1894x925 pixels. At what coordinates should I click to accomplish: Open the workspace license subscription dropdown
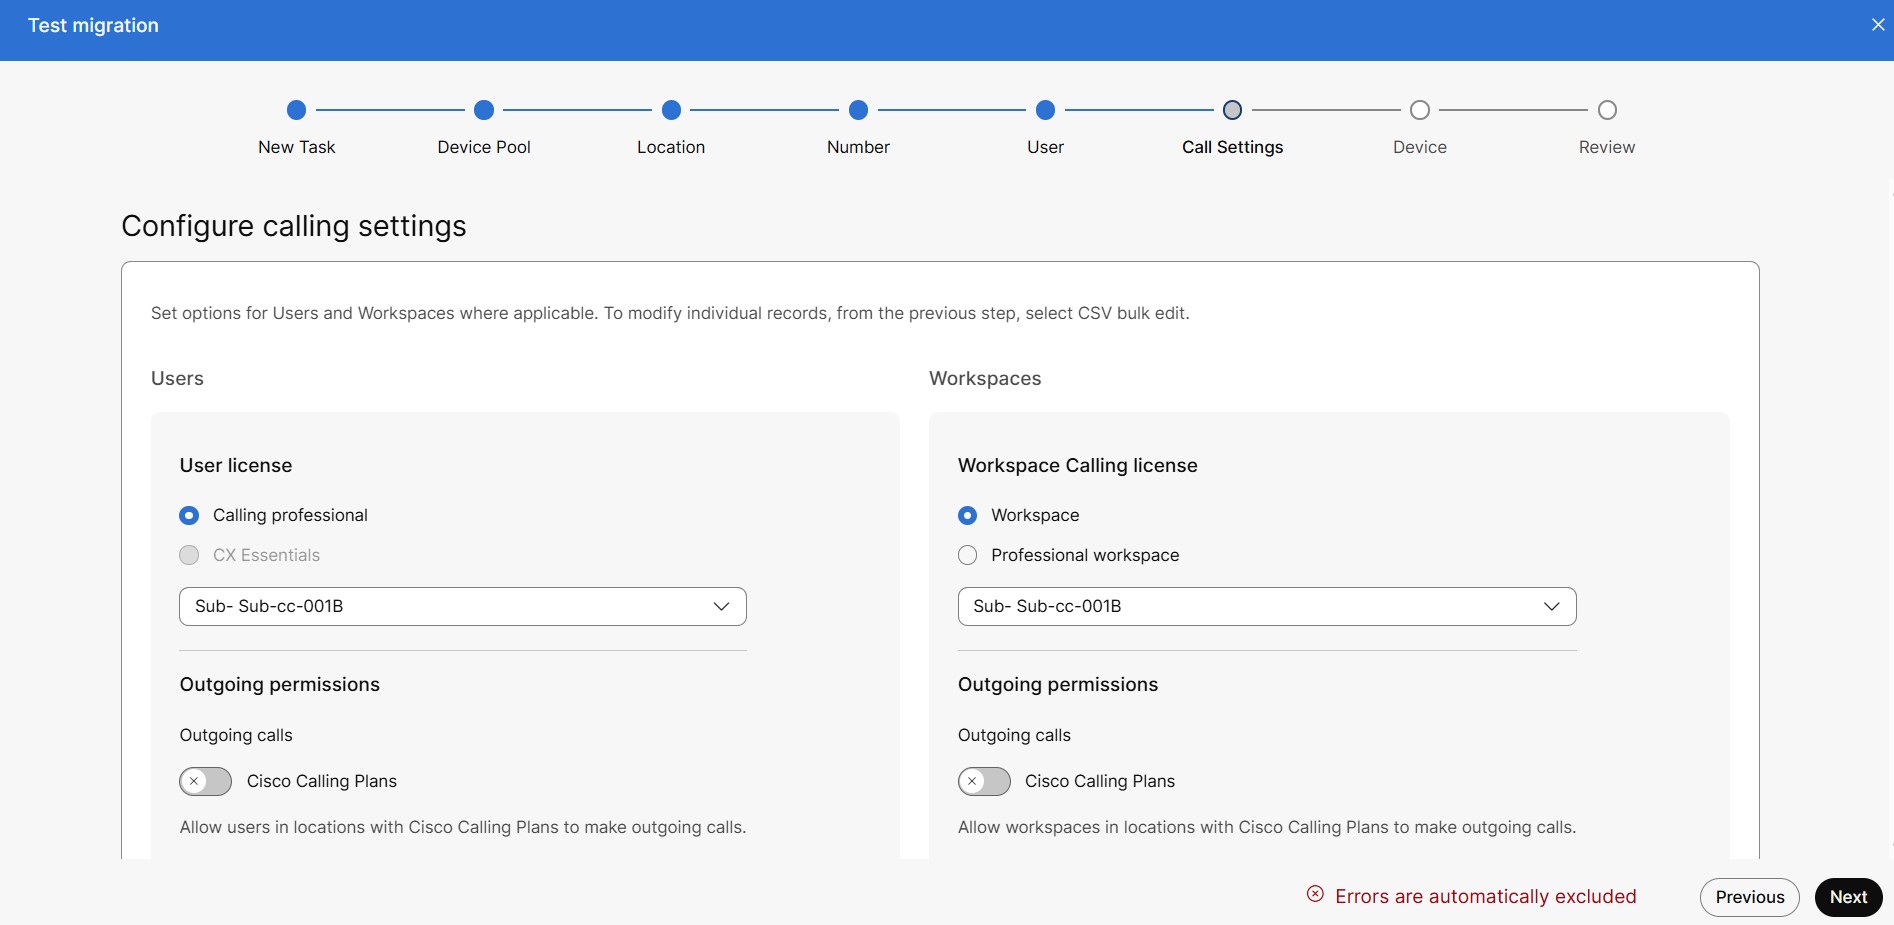(x=1266, y=606)
